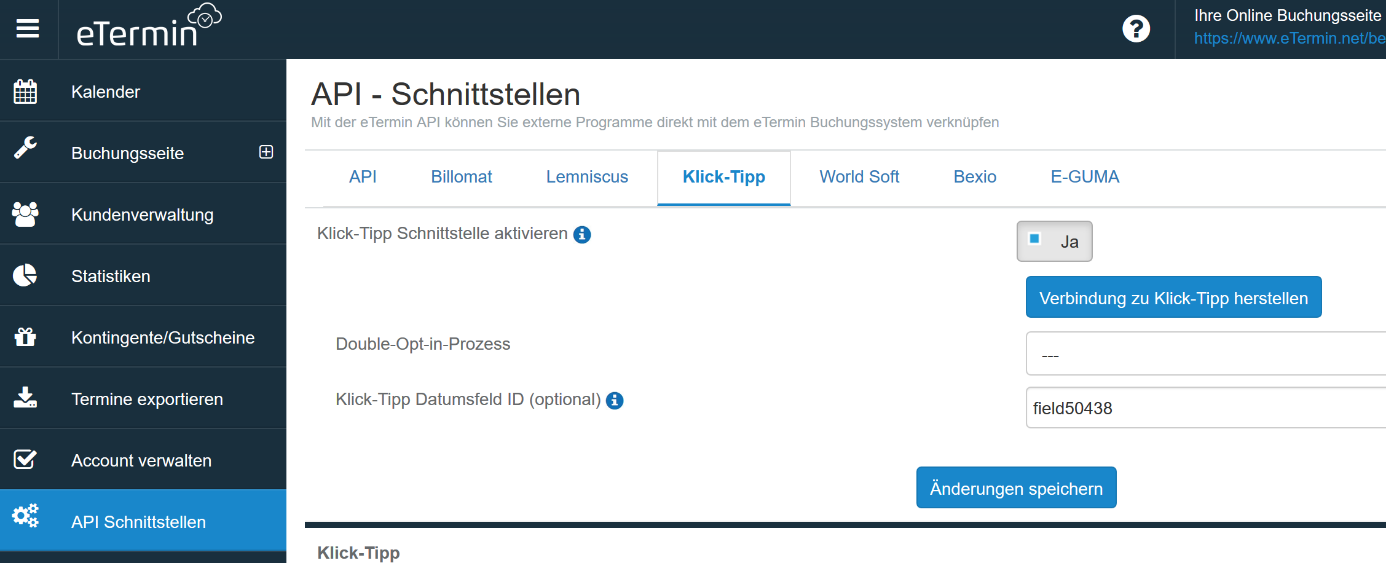
Task: Switch to the E-GUMA tab
Action: (x=1085, y=177)
